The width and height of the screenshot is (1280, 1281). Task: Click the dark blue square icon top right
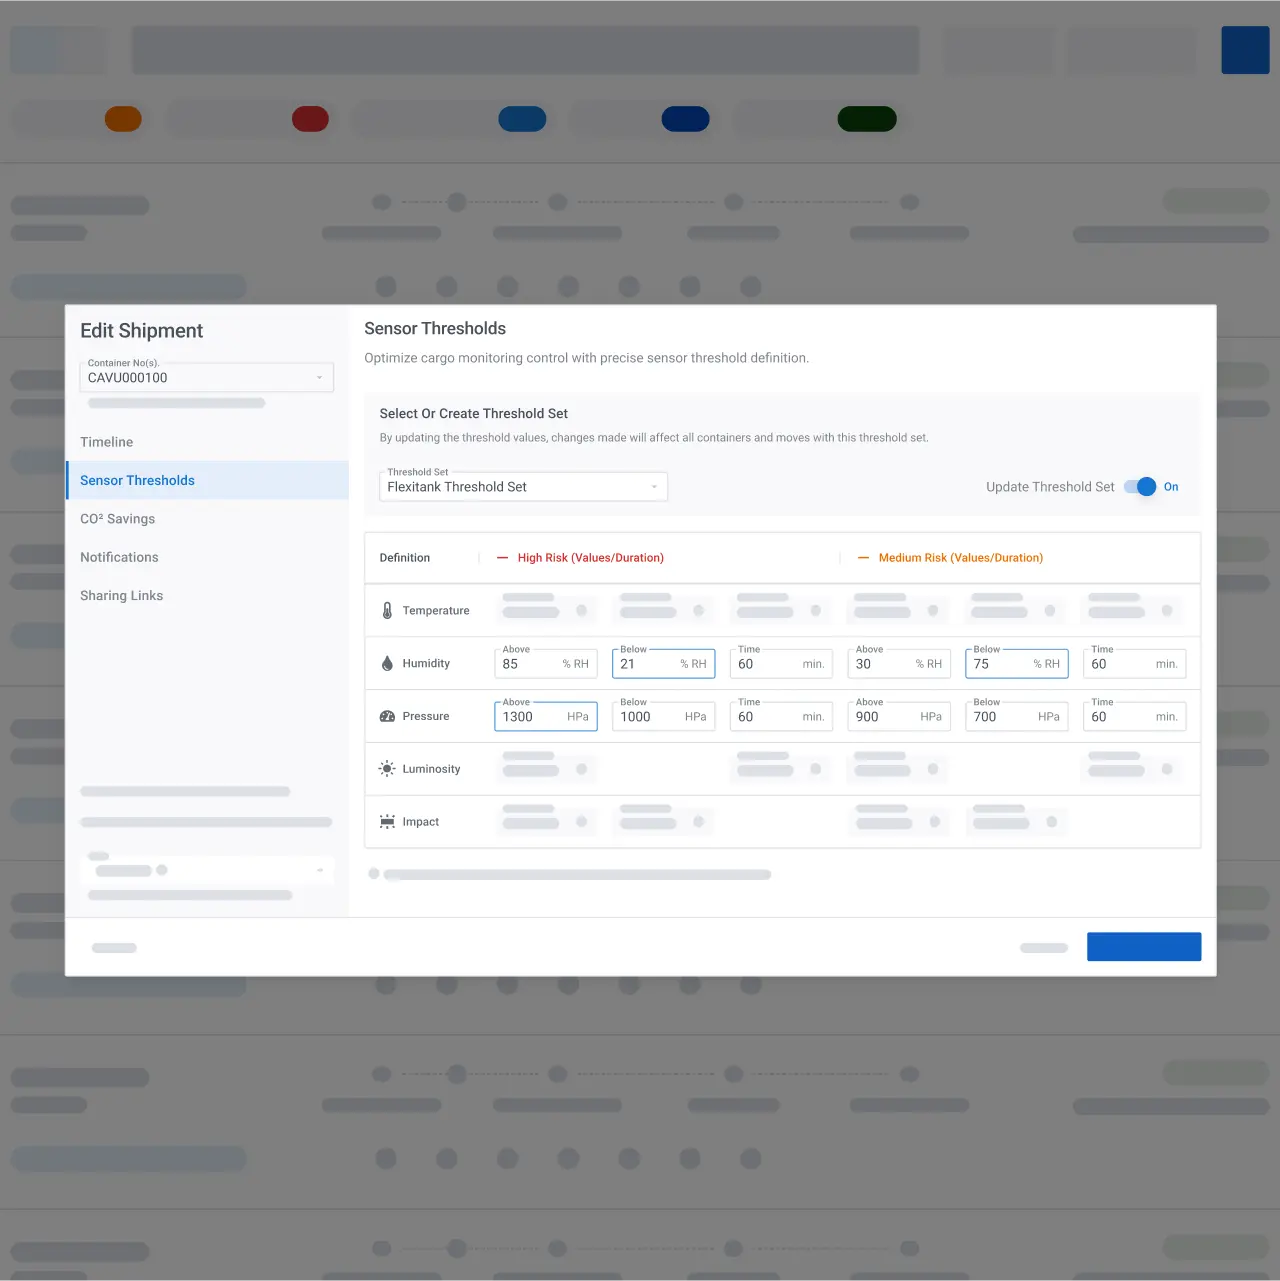pos(1245,49)
